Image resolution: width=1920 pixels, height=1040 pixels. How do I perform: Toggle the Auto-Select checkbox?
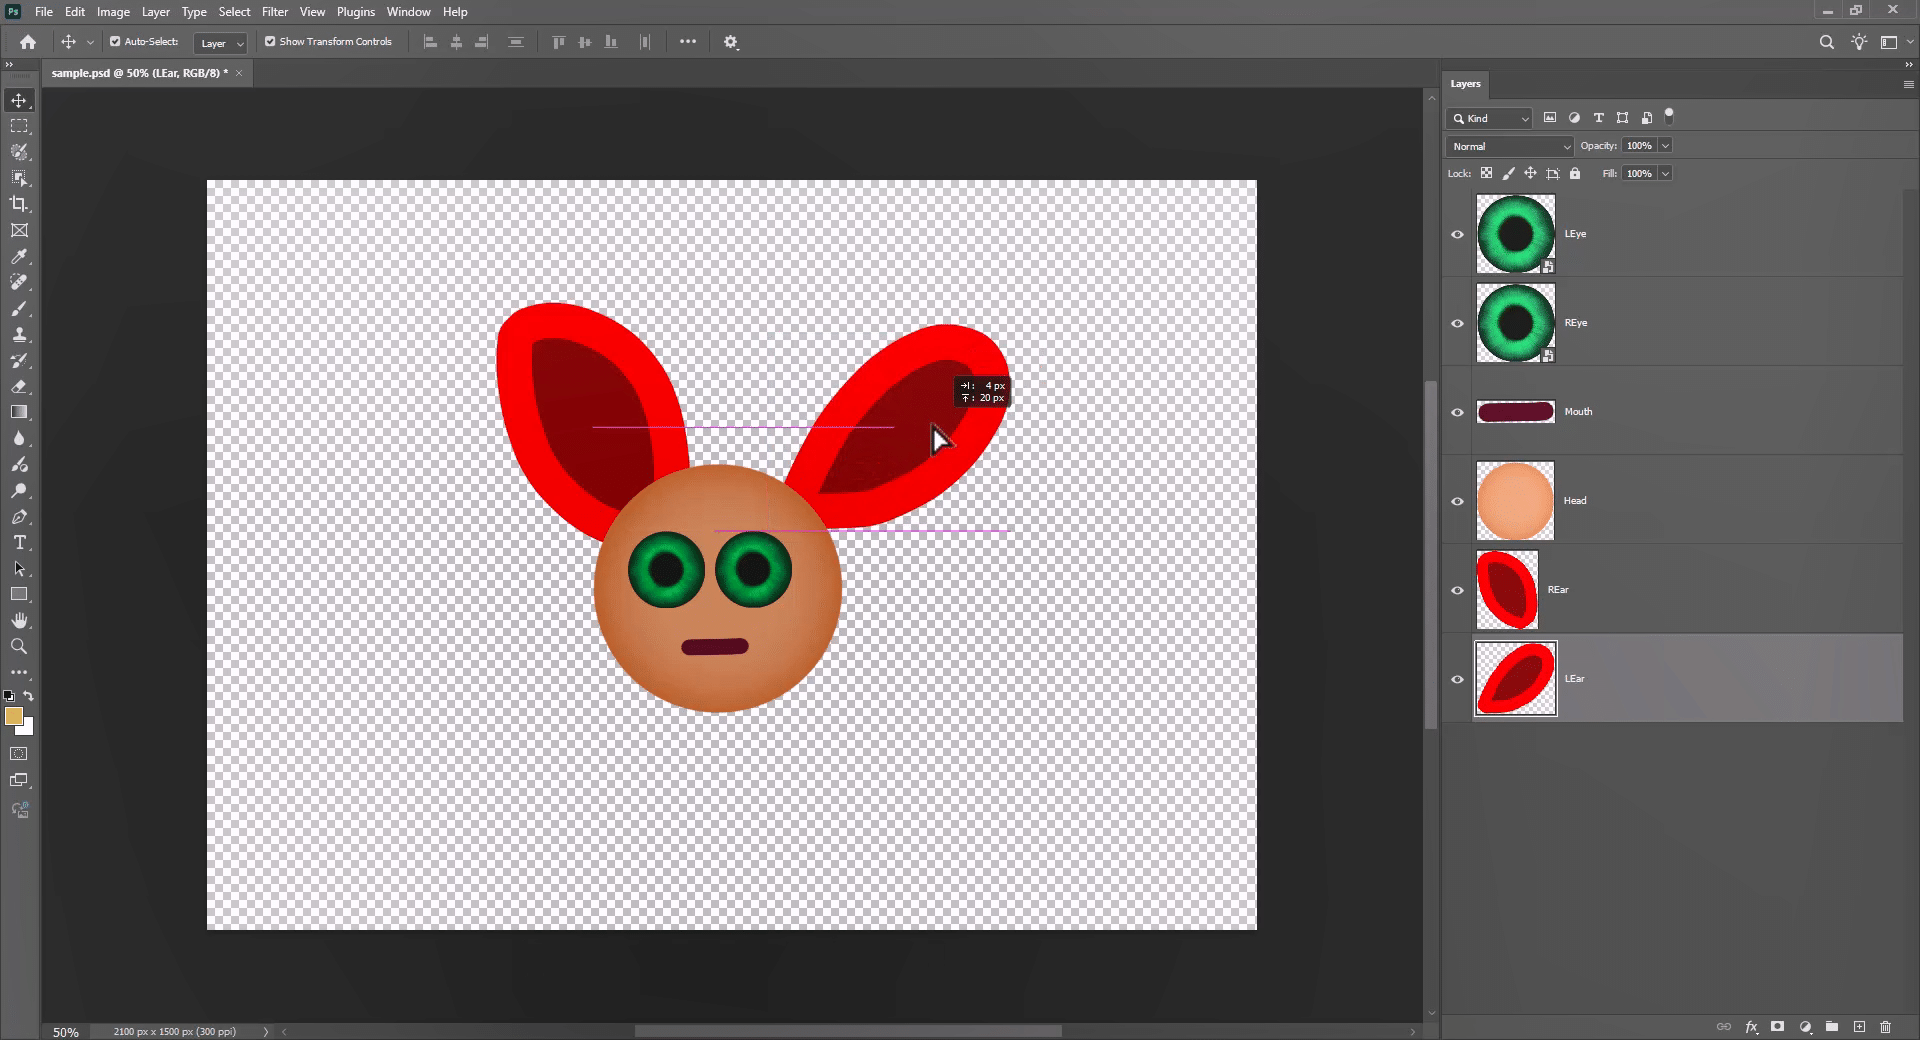pyautogui.click(x=115, y=42)
